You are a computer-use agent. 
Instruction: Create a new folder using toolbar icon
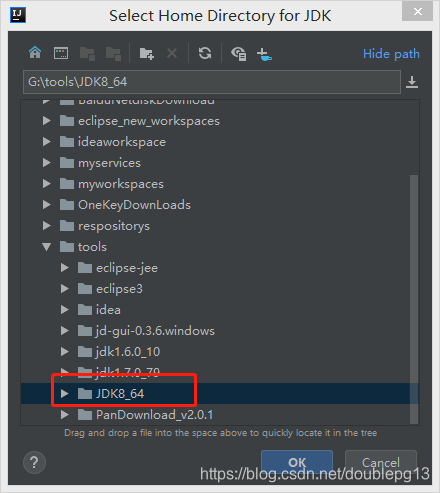(147, 53)
